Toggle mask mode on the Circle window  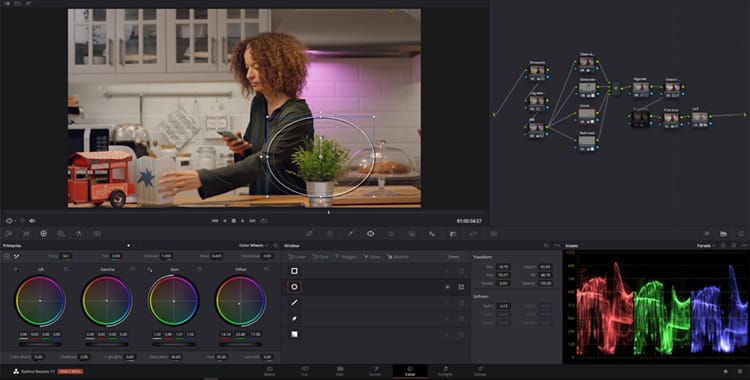(x=461, y=287)
